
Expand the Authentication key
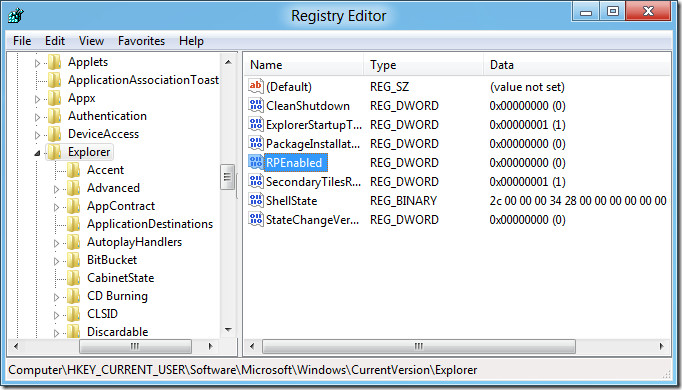click(x=37, y=117)
